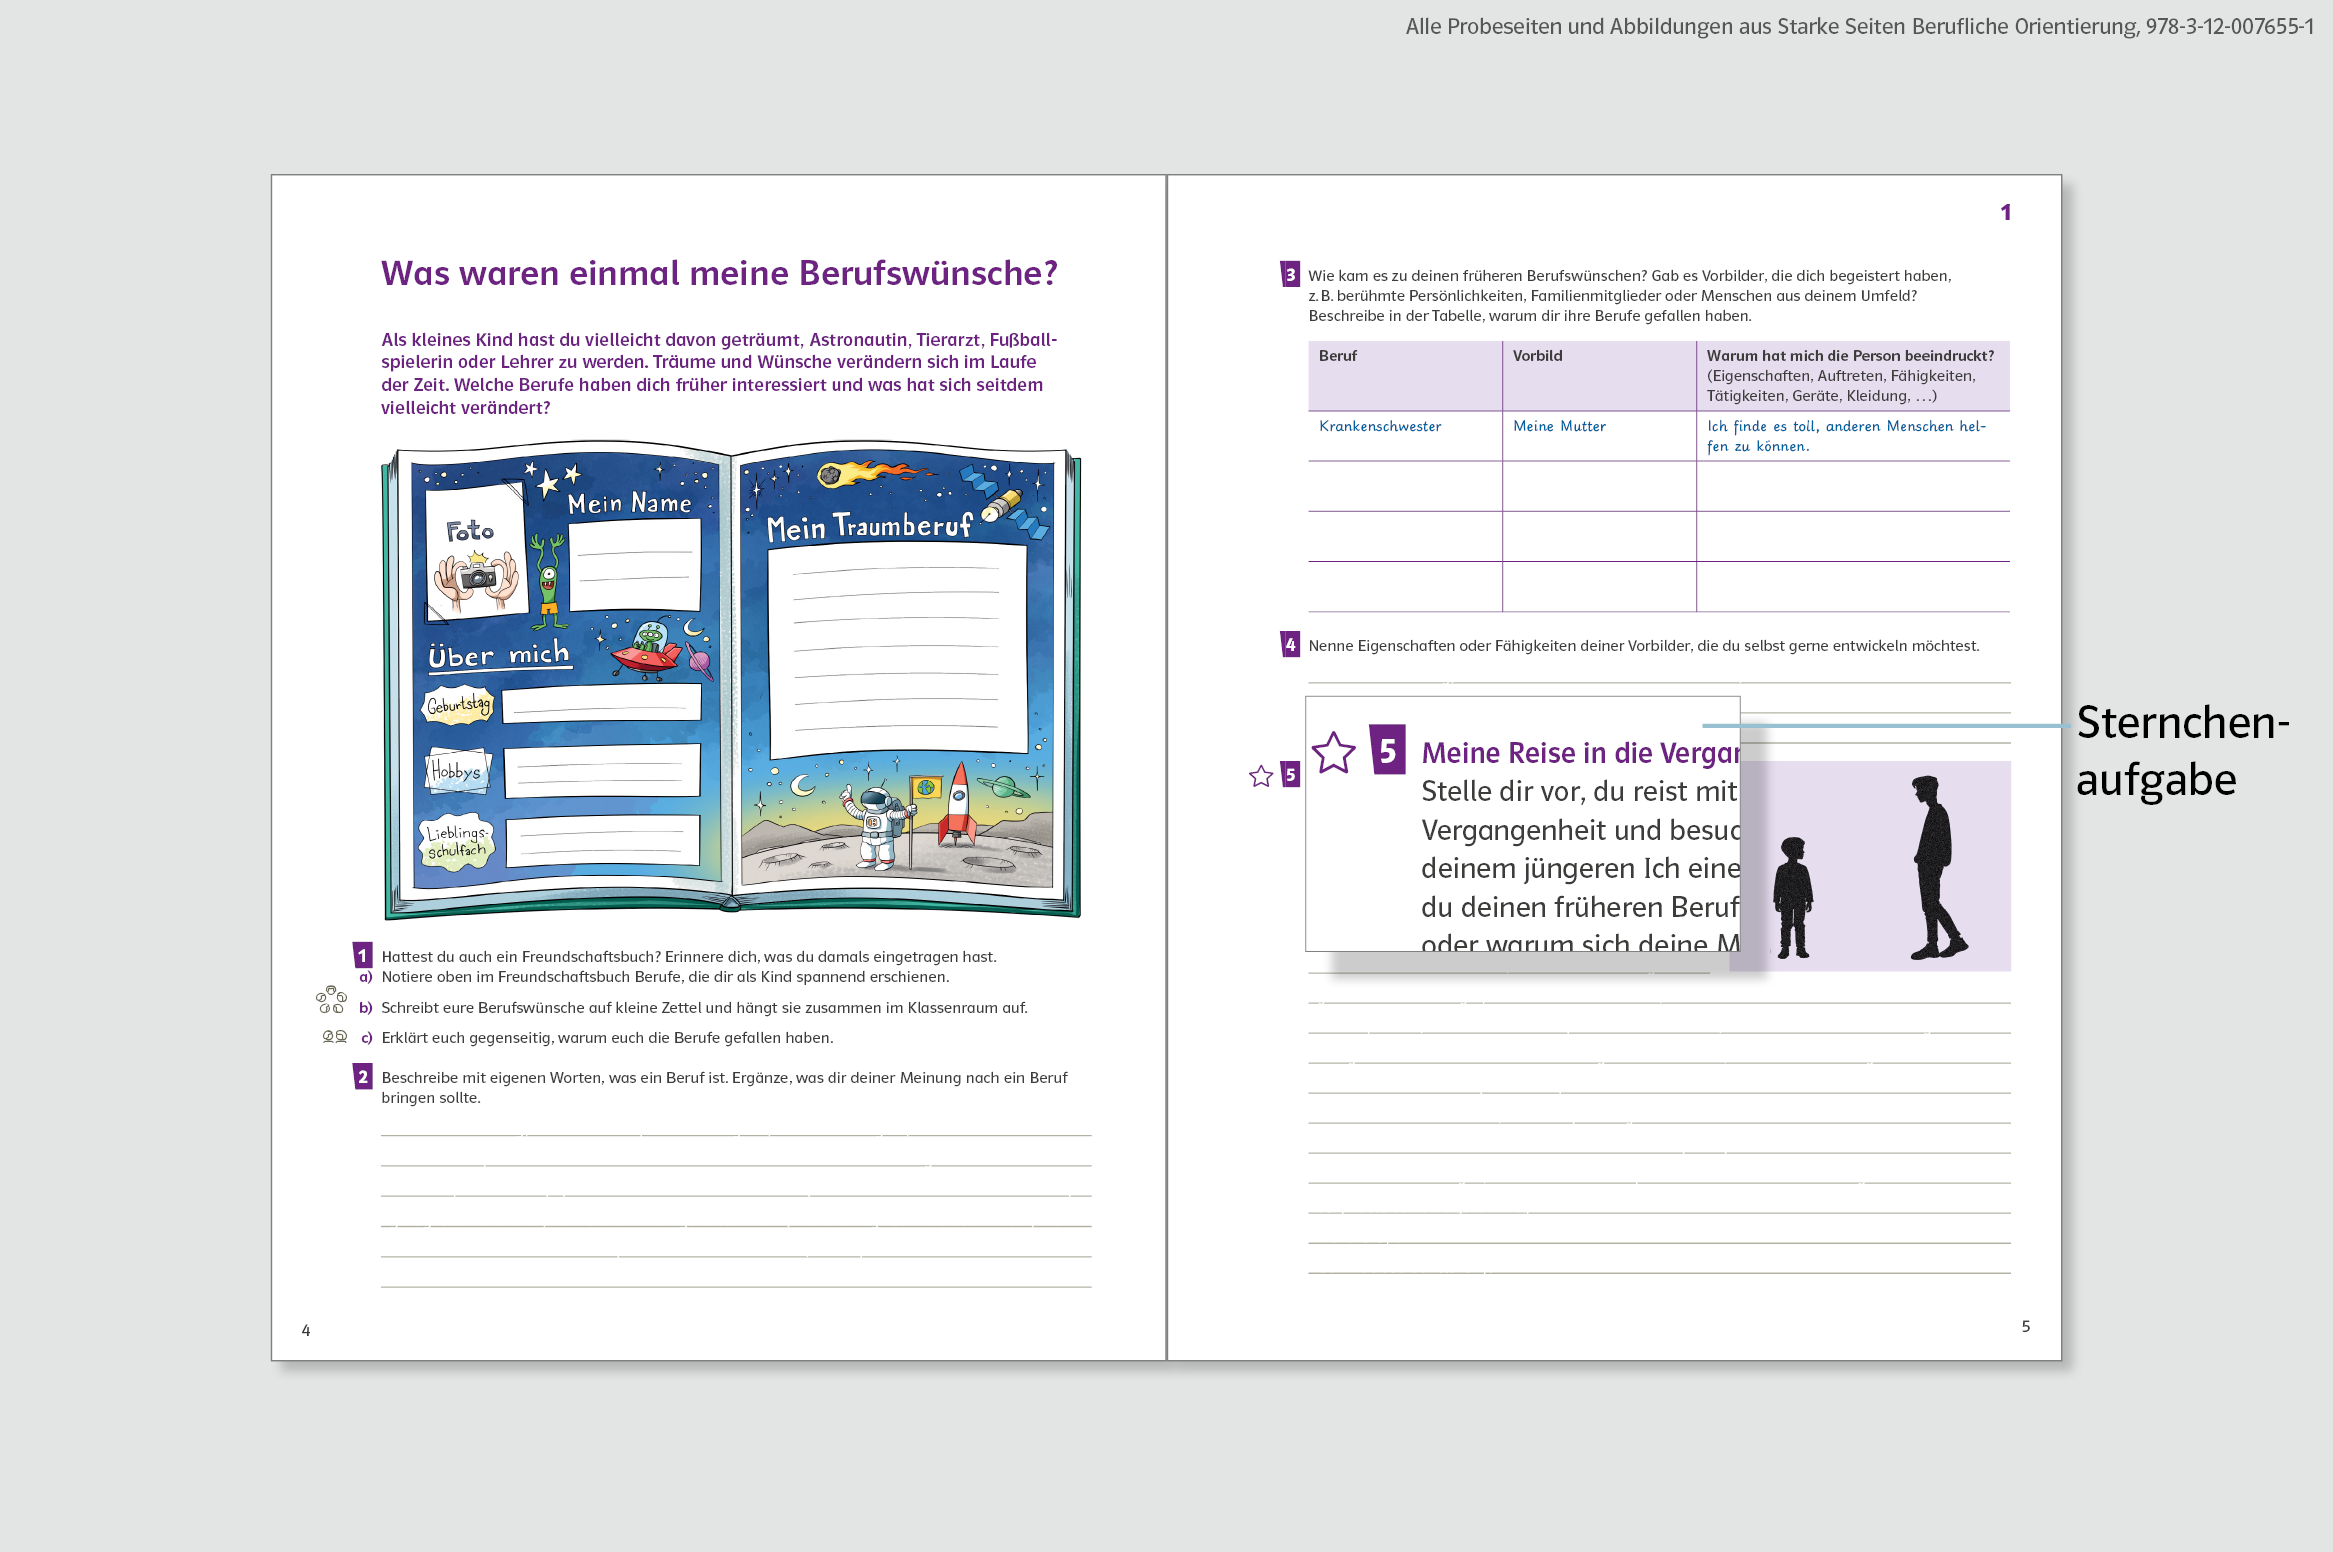The width and height of the screenshot is (2333, 1552).
Task: Click the "Alle Probeseiten und Abbildungen" header line
Action: 1859,26
